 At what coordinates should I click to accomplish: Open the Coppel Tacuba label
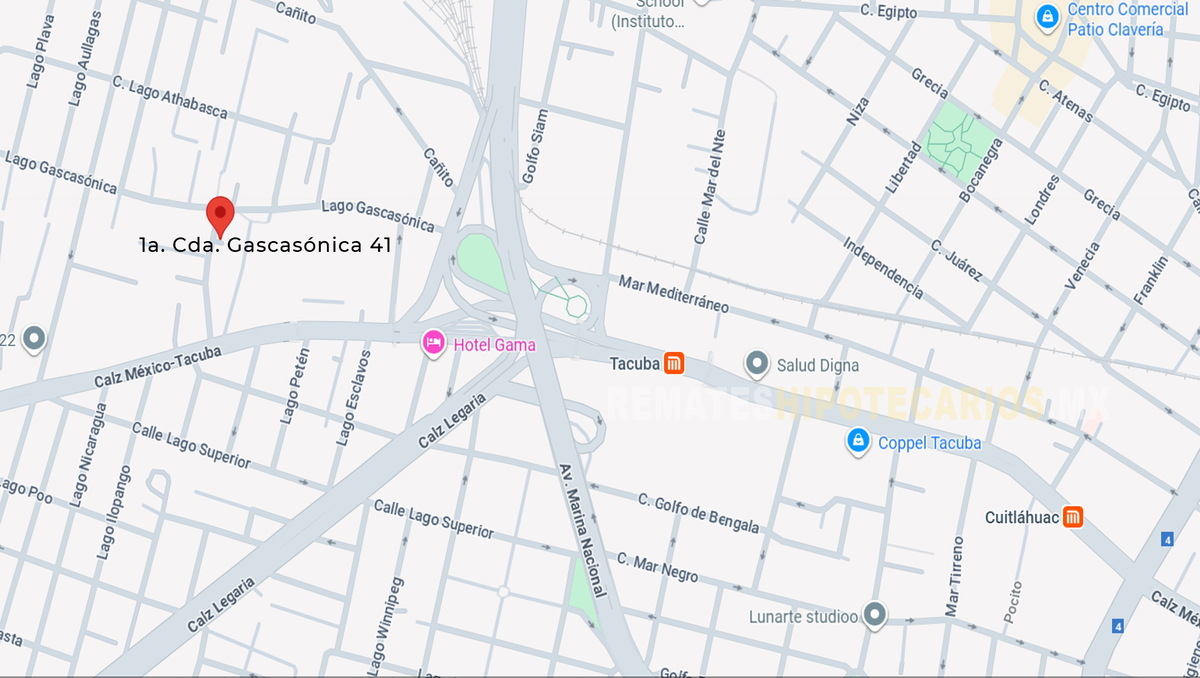[929, 442]
